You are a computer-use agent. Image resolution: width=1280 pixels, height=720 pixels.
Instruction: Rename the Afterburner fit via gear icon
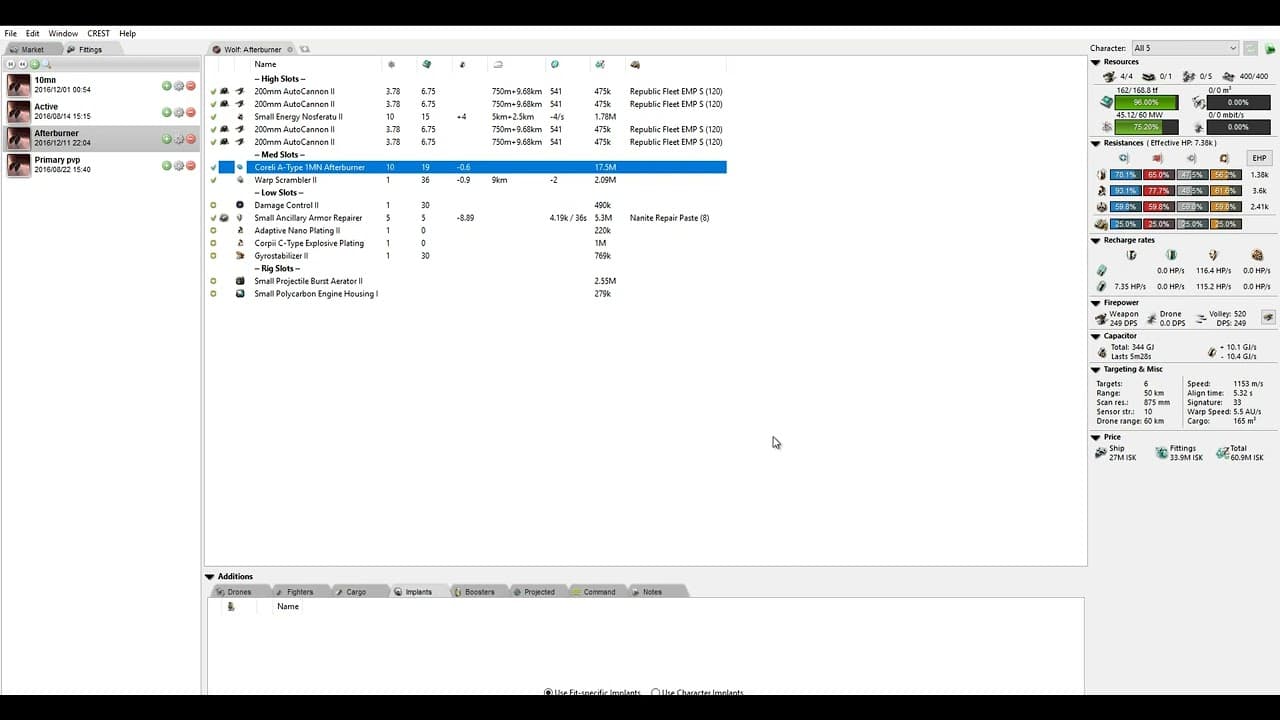(179, 139)
